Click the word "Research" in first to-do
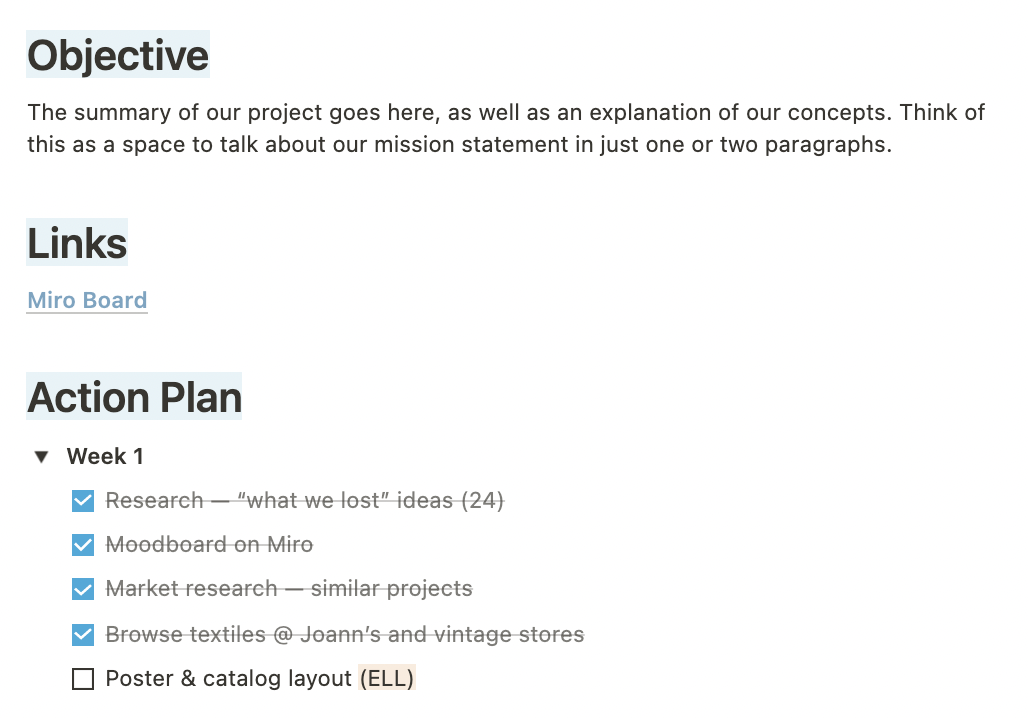1028x718 pixels. click(x=154, y=500)
